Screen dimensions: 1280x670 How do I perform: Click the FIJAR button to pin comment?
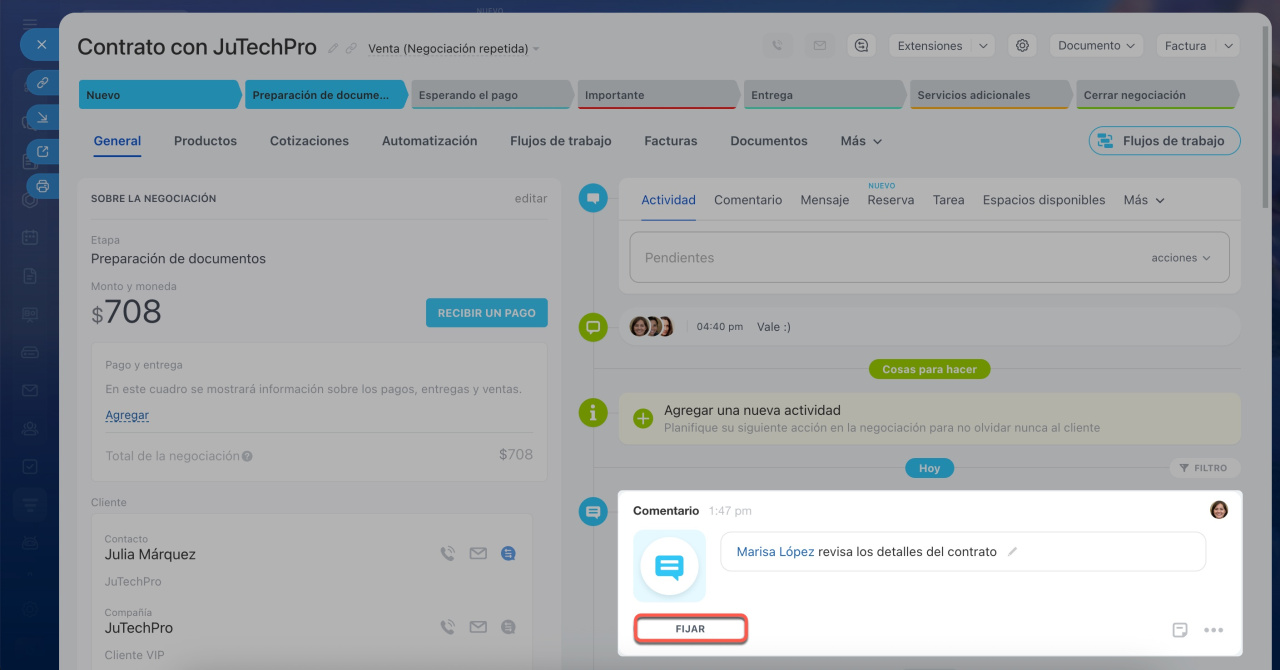click(x=690, y=629)
